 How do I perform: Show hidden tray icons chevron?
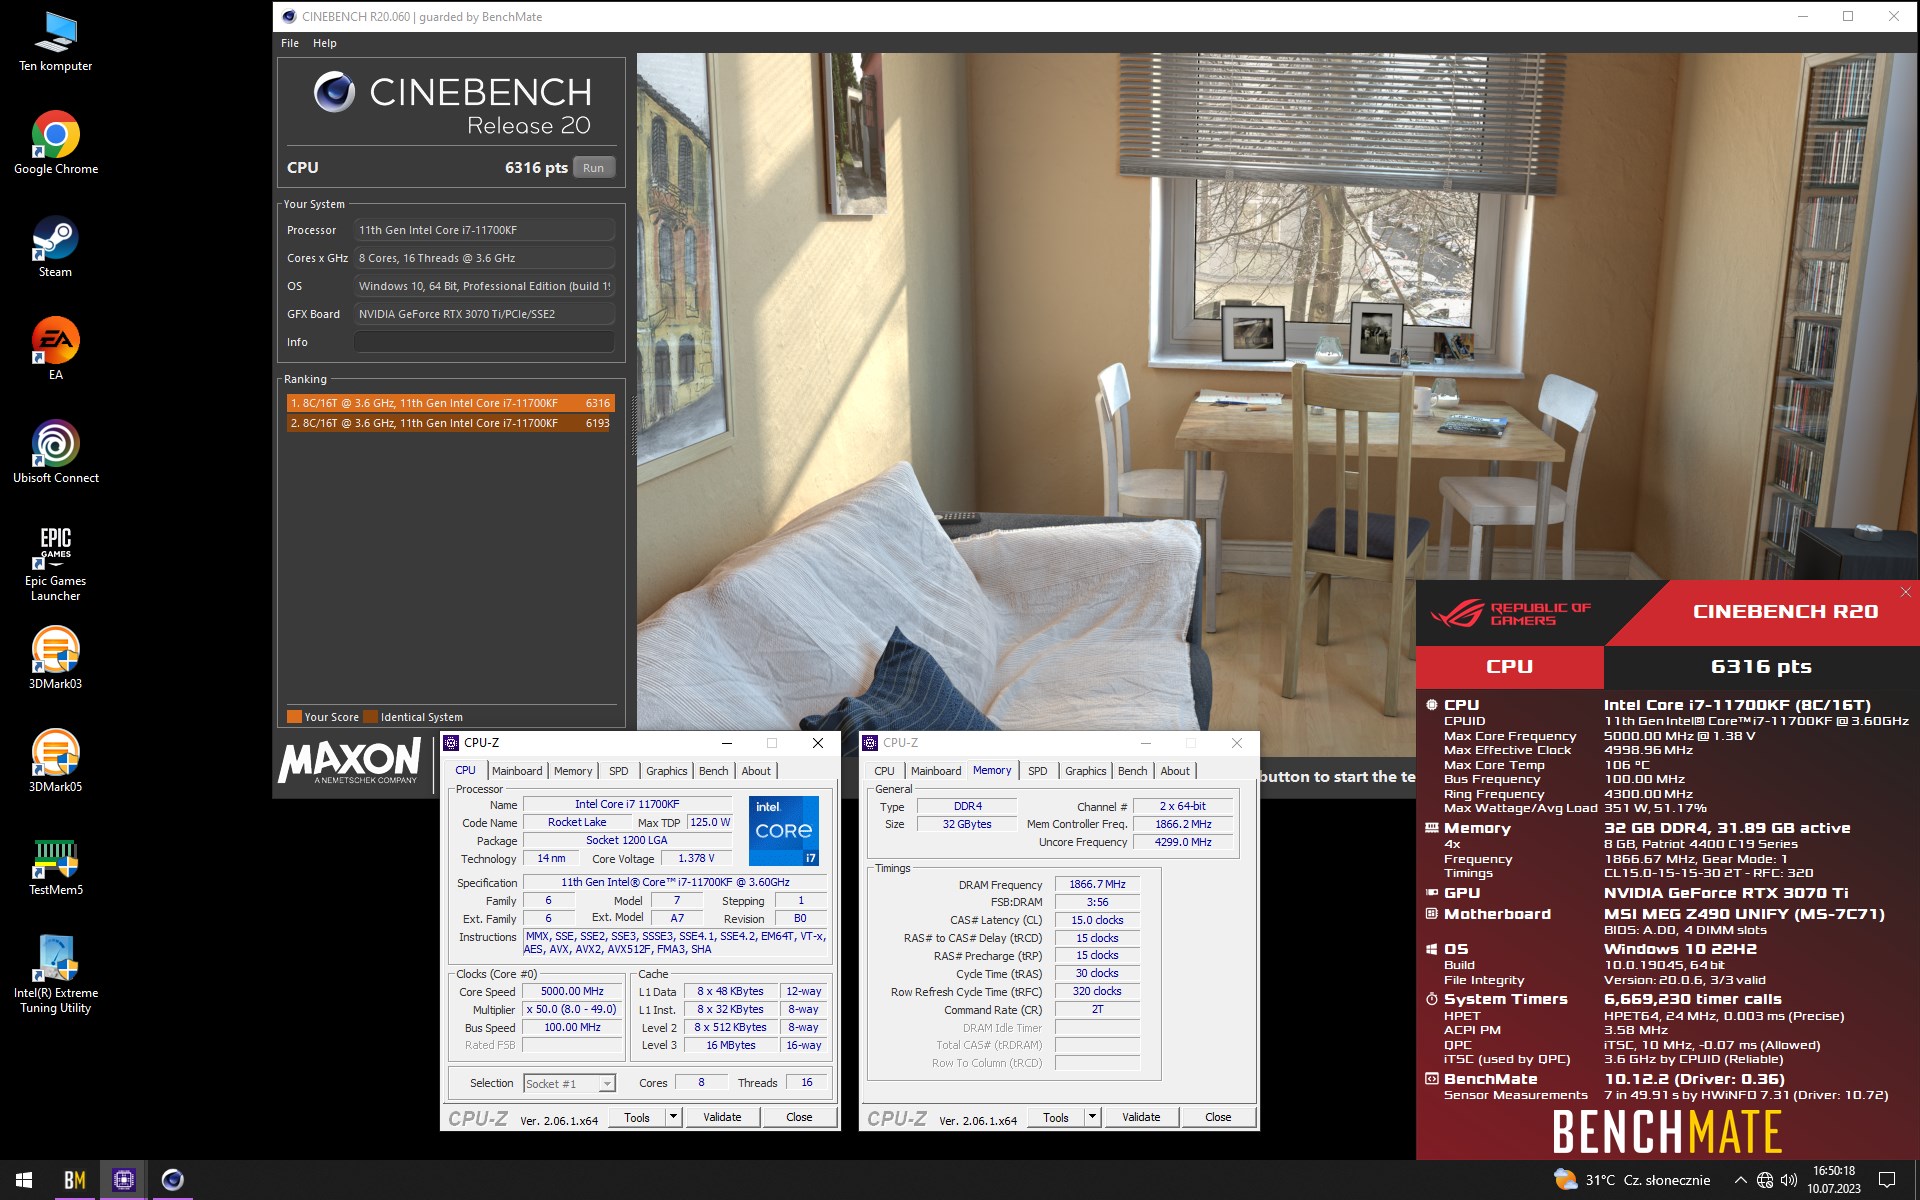[x=1740, y=1180]
